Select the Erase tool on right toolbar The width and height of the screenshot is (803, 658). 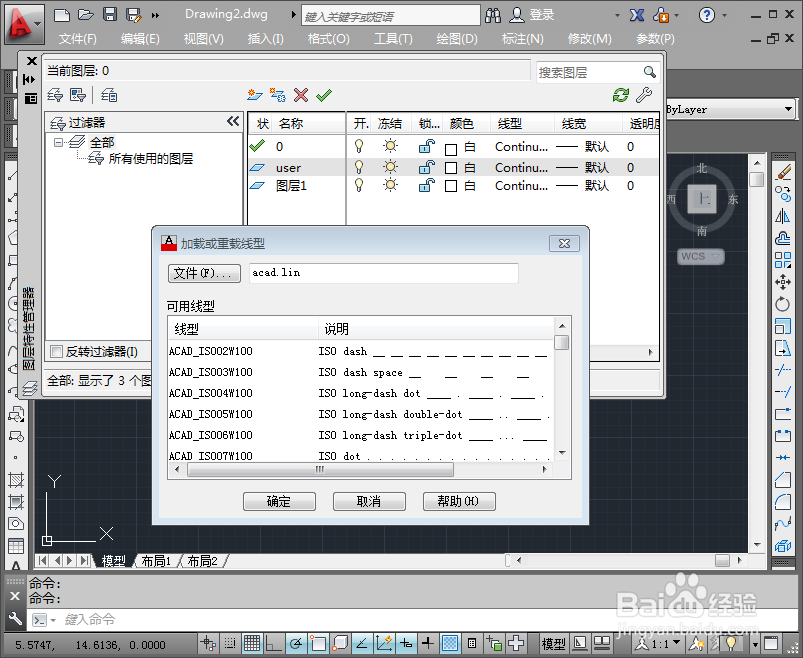(x=783, y=172)
